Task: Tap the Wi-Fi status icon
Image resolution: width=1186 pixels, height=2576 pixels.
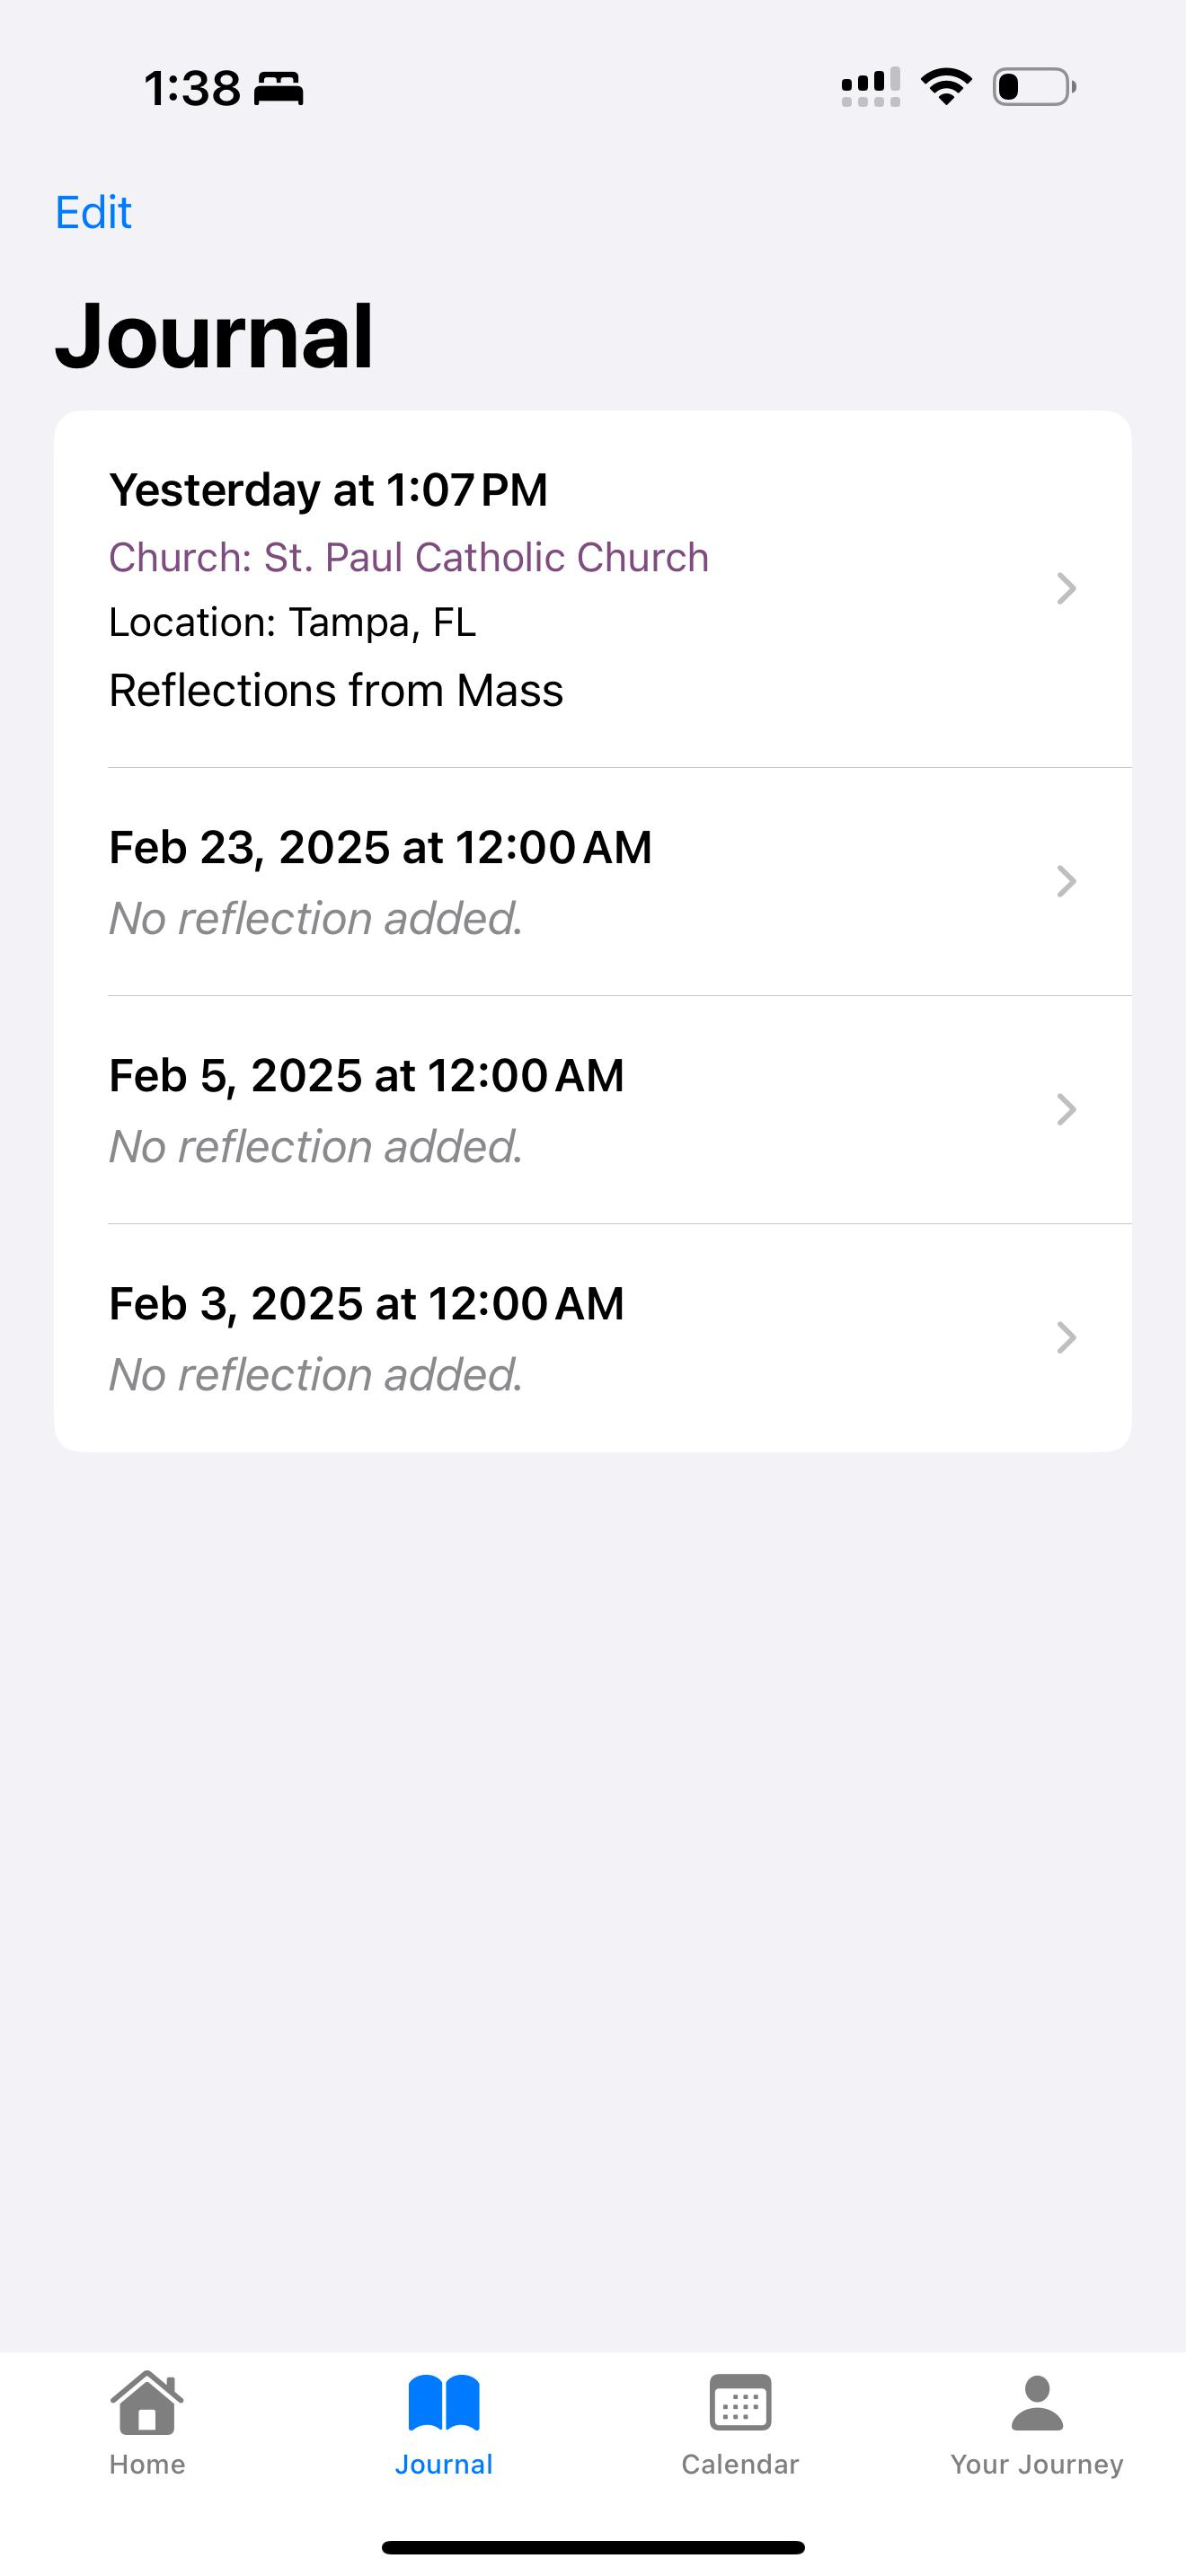Action: tap(946, 87)
